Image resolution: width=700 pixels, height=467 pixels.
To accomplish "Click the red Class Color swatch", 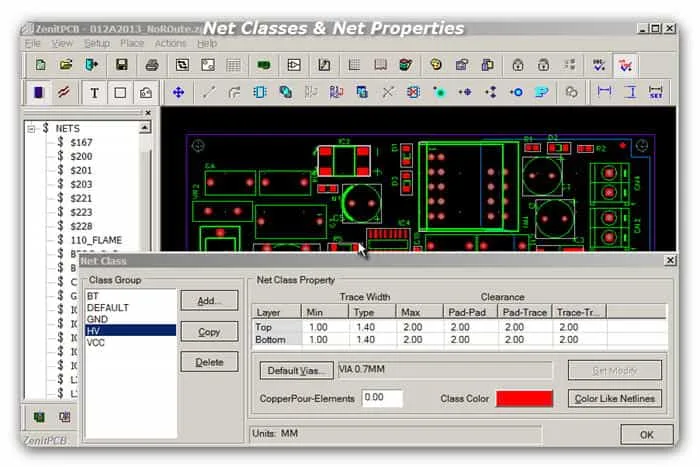I will (x=525, y=399).
